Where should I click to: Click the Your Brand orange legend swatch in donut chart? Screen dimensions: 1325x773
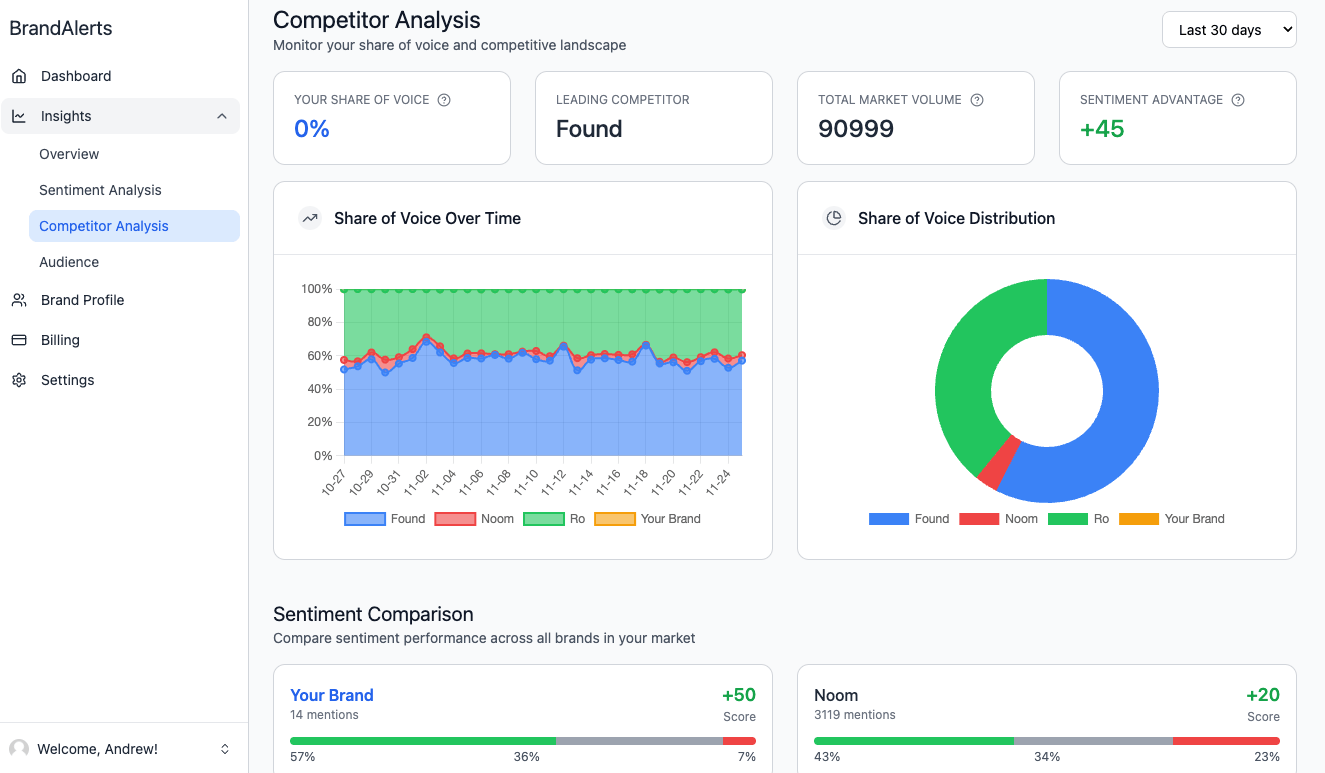1138,519
